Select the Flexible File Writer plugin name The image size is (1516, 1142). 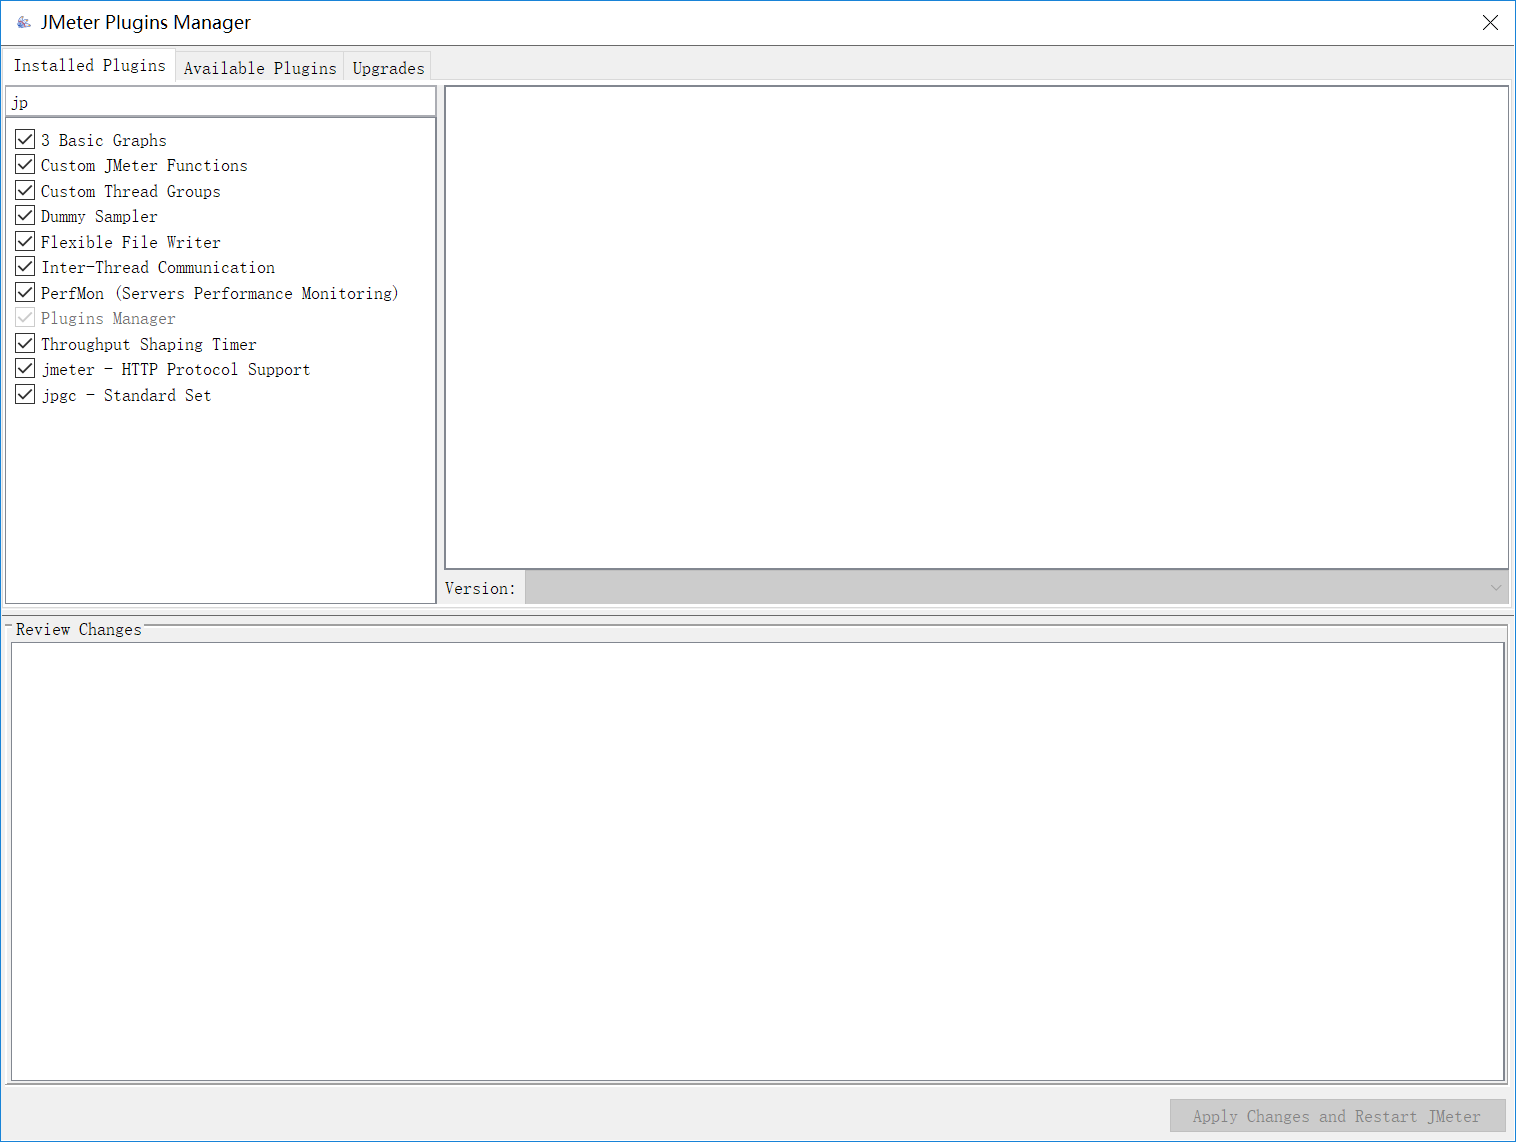click(131, 242)
